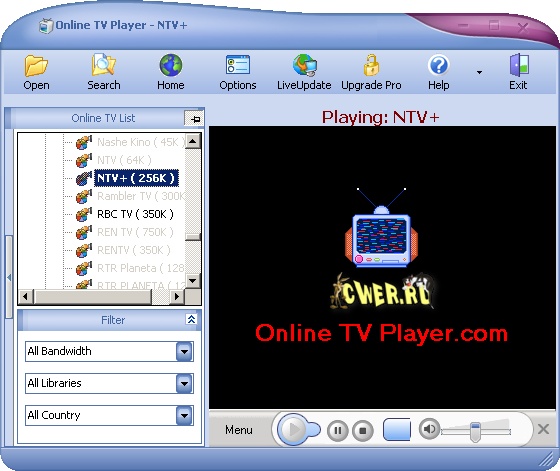Pause the playback
The width and height of the screenshot is (560, 471).
click(x=338, y=430)
